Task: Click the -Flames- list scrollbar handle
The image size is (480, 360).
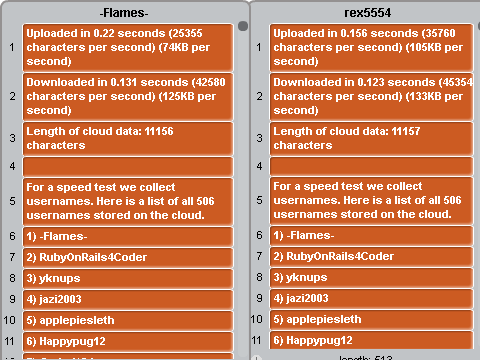Action: [x=243, y=26]
